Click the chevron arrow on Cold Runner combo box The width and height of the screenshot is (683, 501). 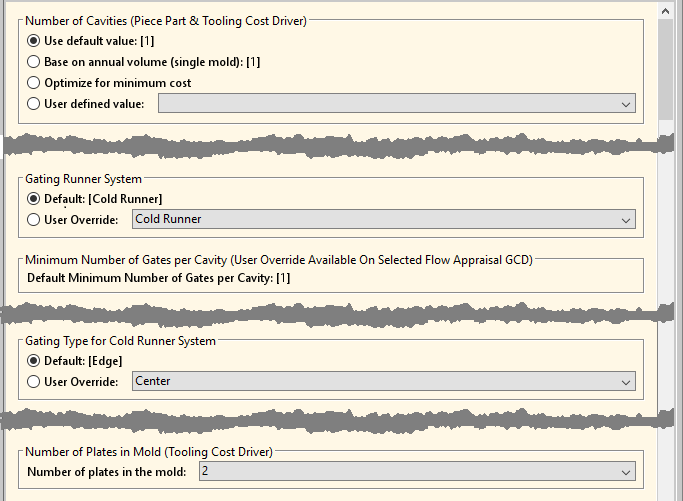coord(626,220)
